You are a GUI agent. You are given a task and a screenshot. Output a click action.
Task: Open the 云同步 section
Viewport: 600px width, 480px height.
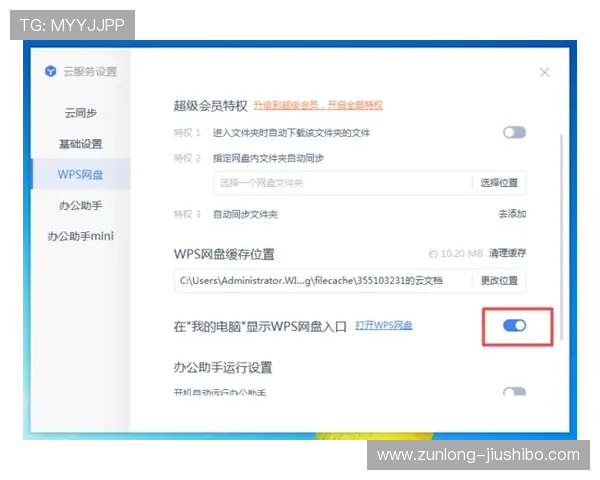(x=81, y=113)
